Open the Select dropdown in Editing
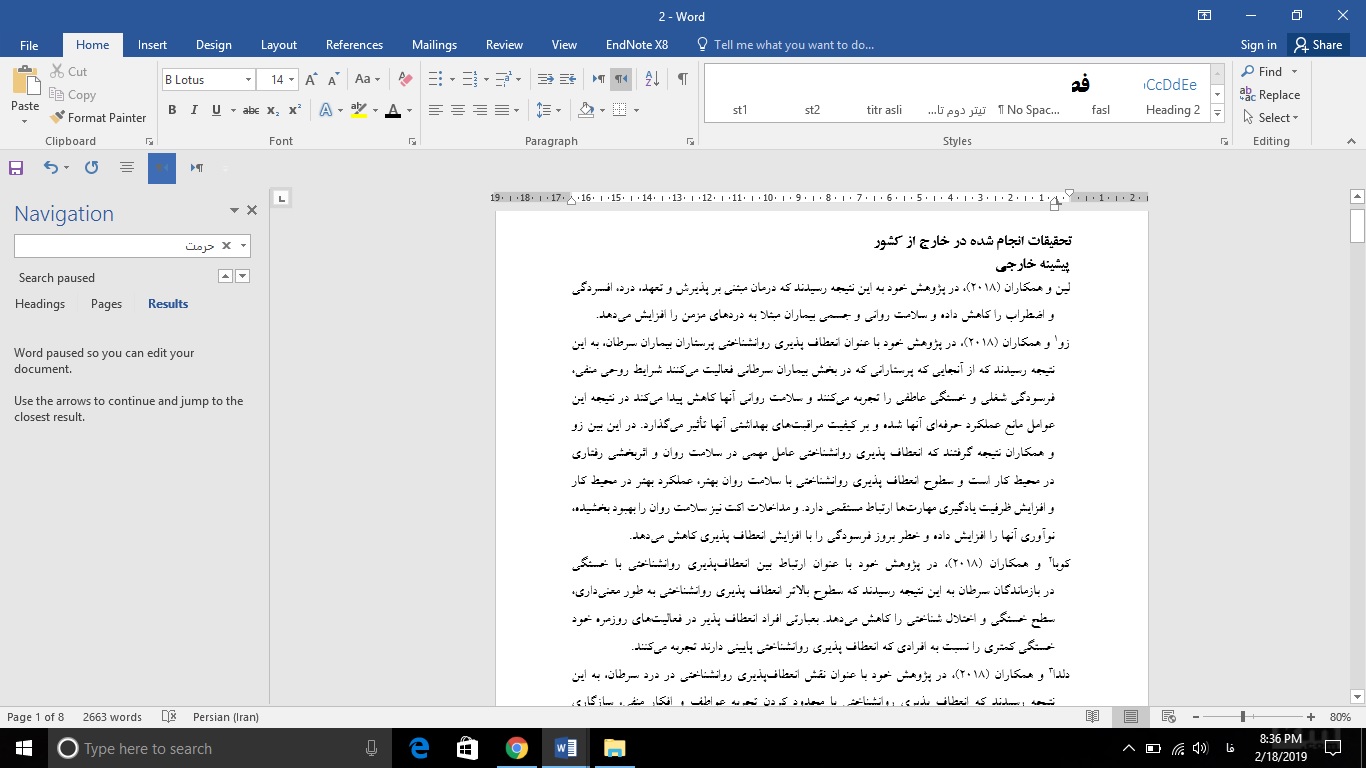The height and width of the screenshot is (768, 1366). (x=1271, y=117)
